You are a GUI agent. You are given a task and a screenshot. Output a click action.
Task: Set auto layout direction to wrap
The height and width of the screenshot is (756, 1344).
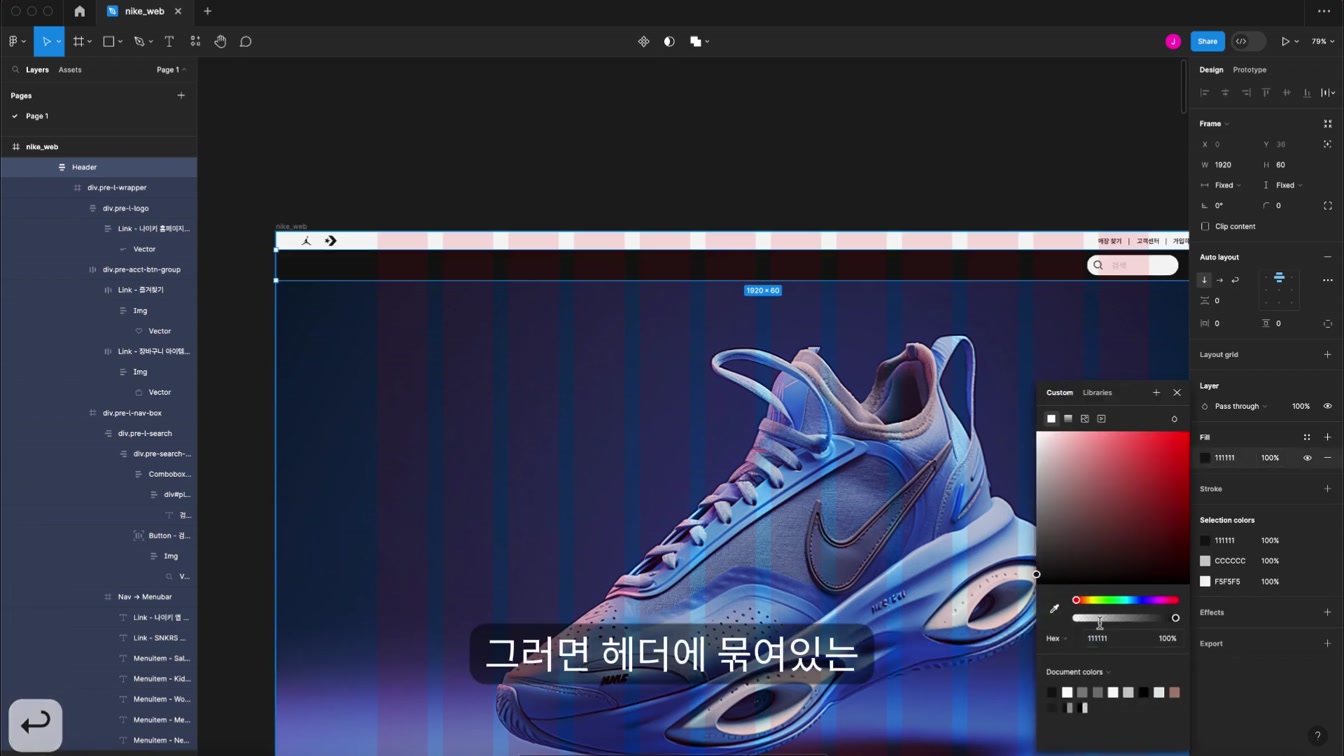1235,280
